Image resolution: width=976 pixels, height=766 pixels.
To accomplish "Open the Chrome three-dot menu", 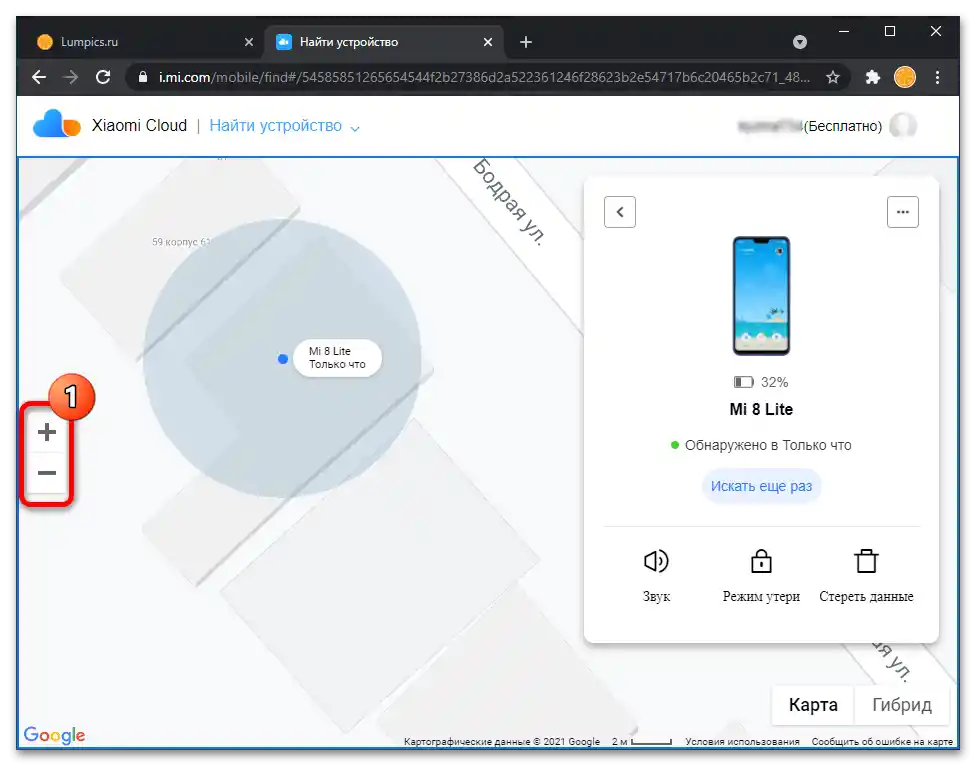I will 937,77.
